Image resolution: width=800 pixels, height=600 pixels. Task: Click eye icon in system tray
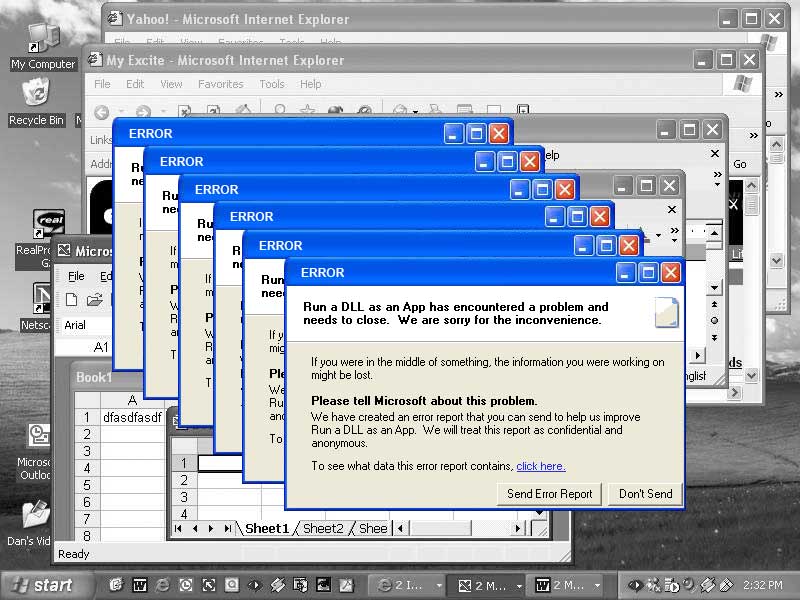[634, 585]
